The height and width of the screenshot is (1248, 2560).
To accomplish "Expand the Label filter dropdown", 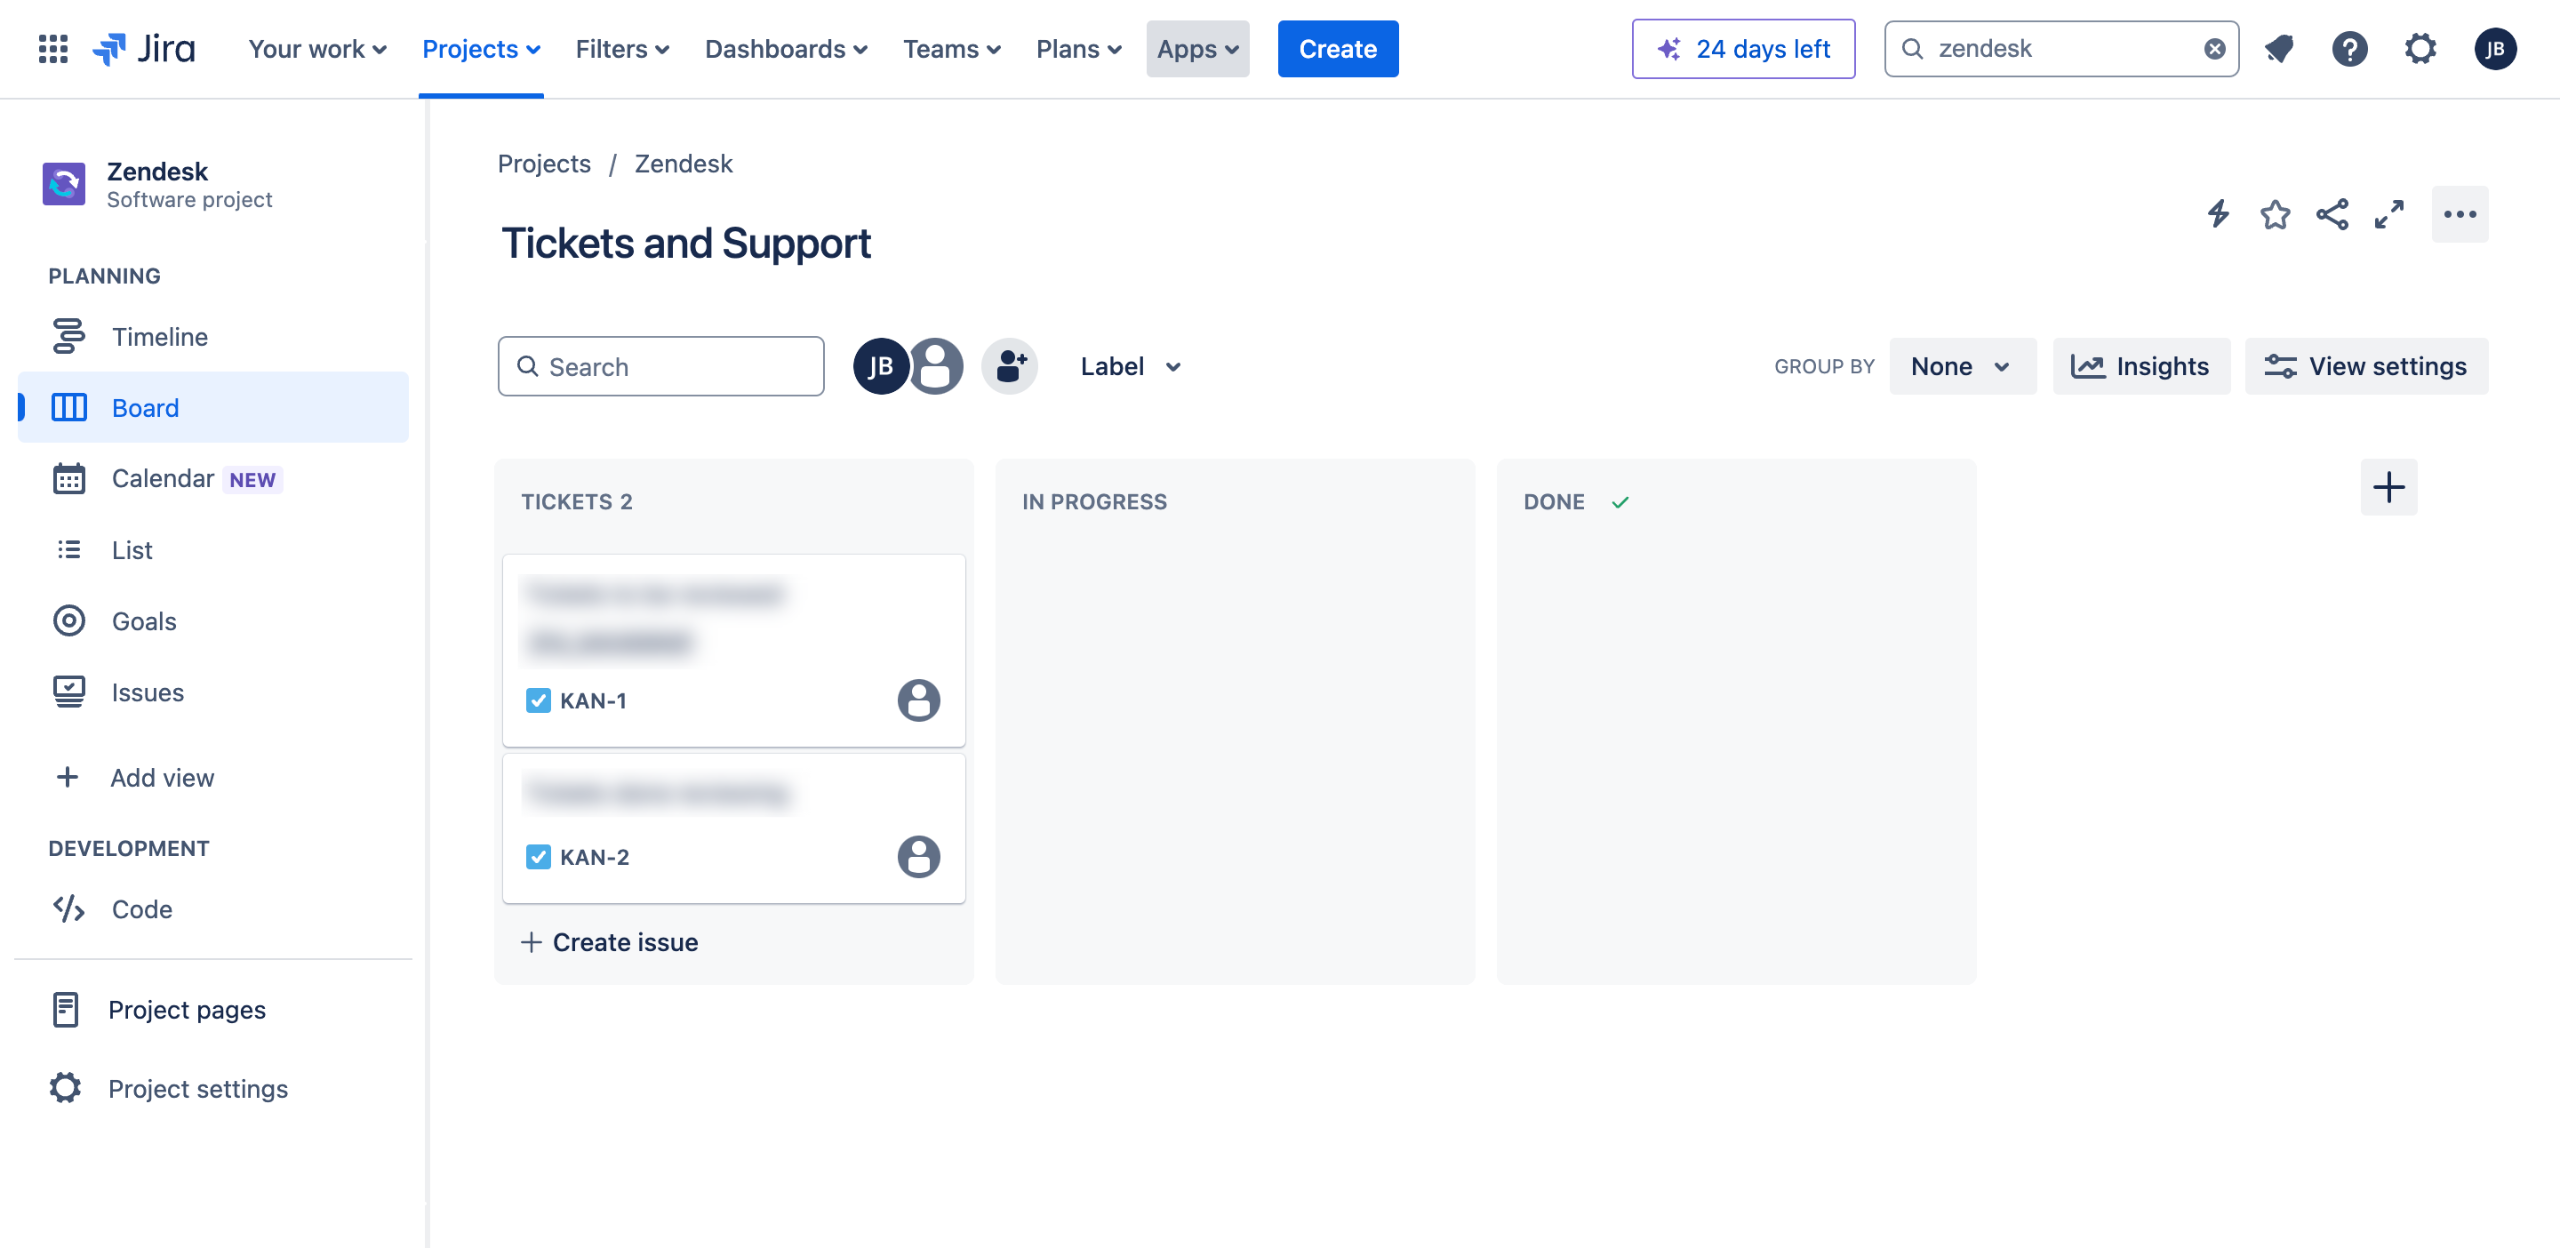I will (x=1130, y=366).
